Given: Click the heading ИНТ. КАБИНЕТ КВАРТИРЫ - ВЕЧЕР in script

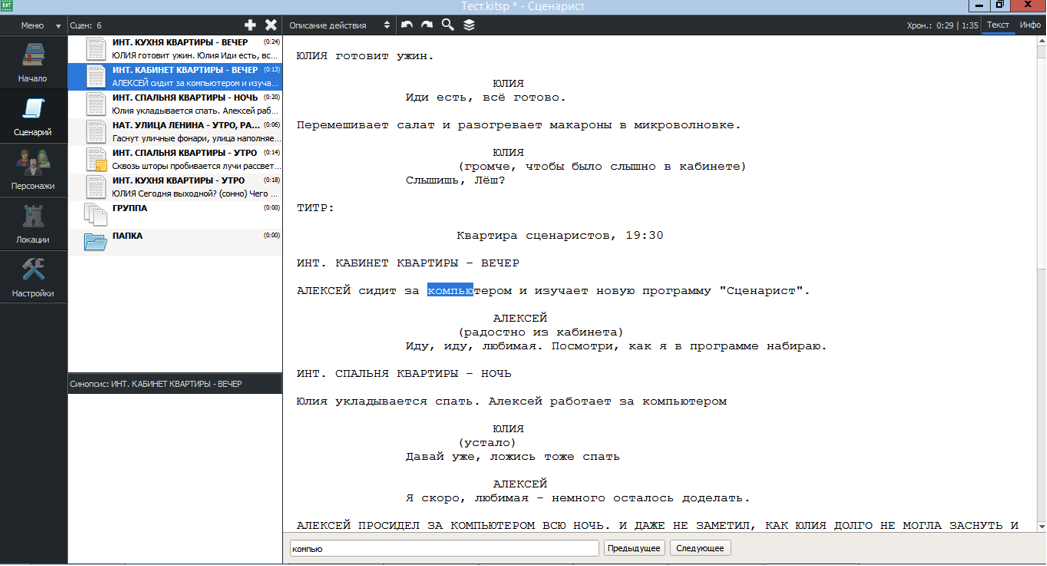Looking at the screenshot, I should pos(407,263).
